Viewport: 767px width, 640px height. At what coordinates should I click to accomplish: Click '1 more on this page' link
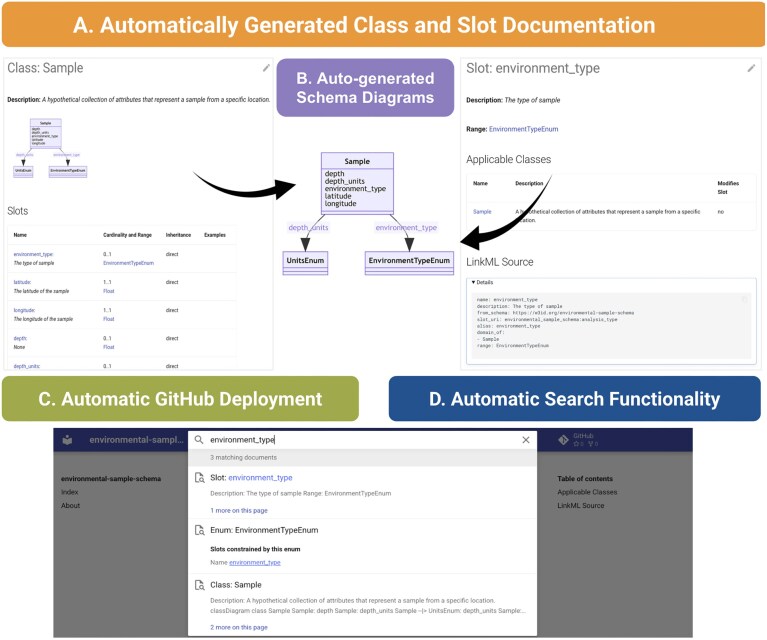click(239, 510)
